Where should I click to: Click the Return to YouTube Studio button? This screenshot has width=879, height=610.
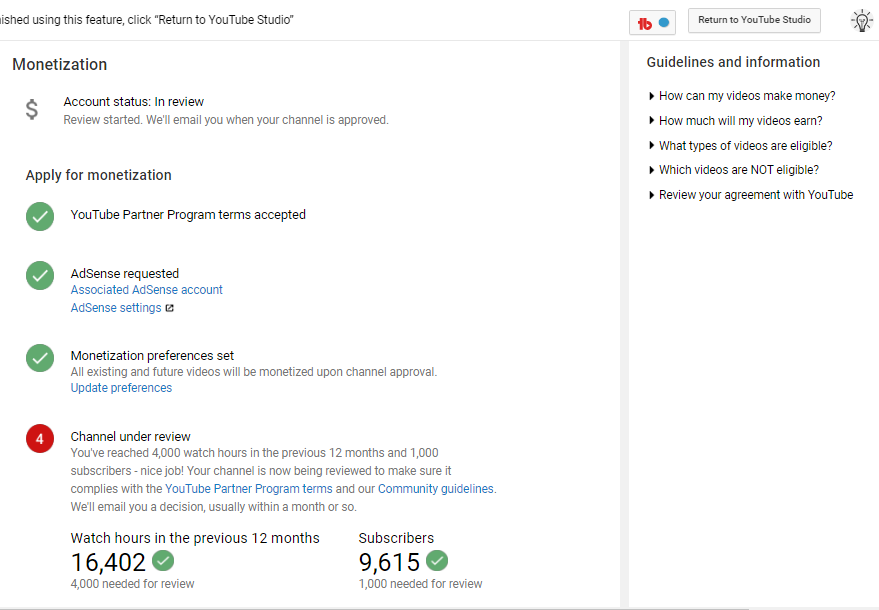click(x=754, y=20)
